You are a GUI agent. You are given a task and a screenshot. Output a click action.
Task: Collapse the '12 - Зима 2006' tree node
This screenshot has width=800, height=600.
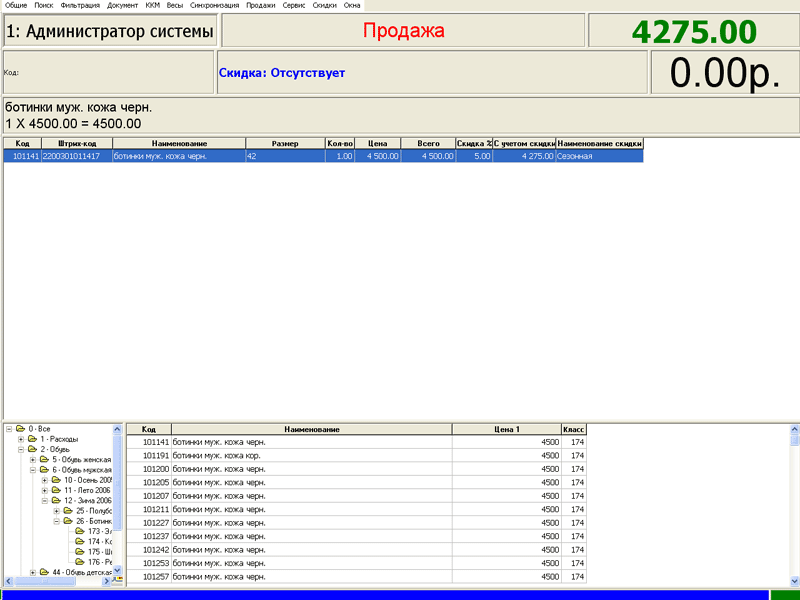(44, 501)
